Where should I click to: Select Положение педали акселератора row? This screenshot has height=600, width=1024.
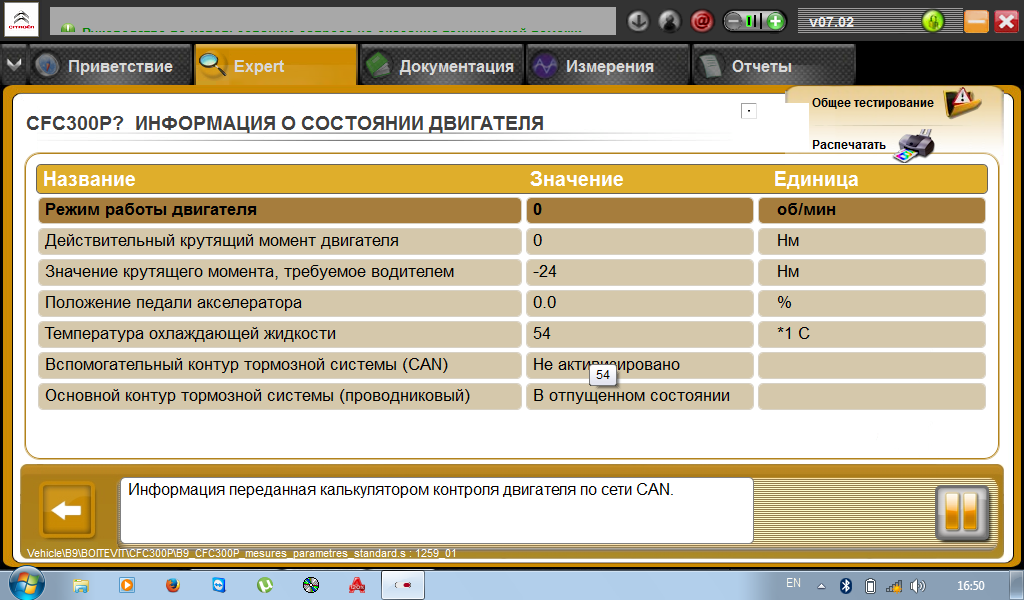(x=280, y=302)
